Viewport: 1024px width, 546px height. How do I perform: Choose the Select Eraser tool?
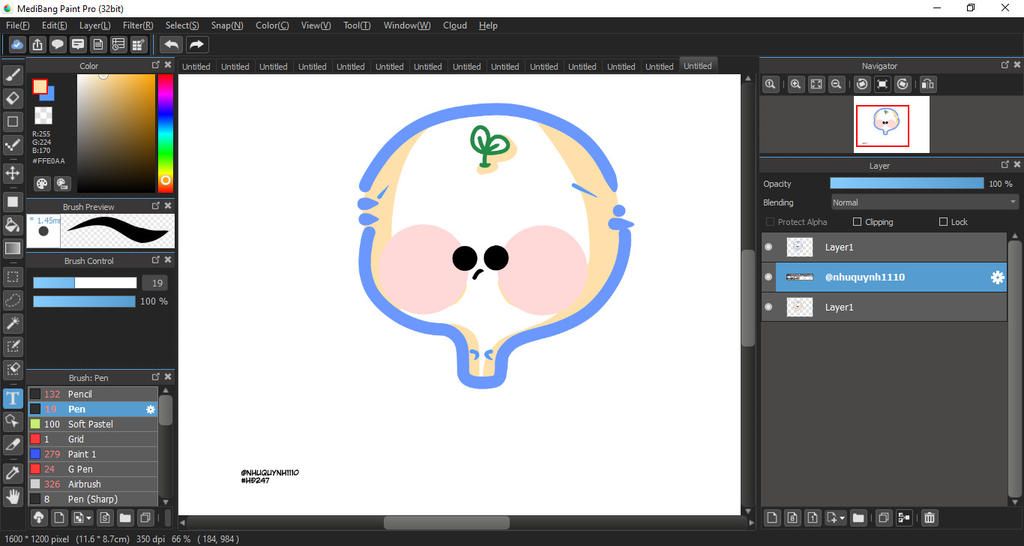13,369
